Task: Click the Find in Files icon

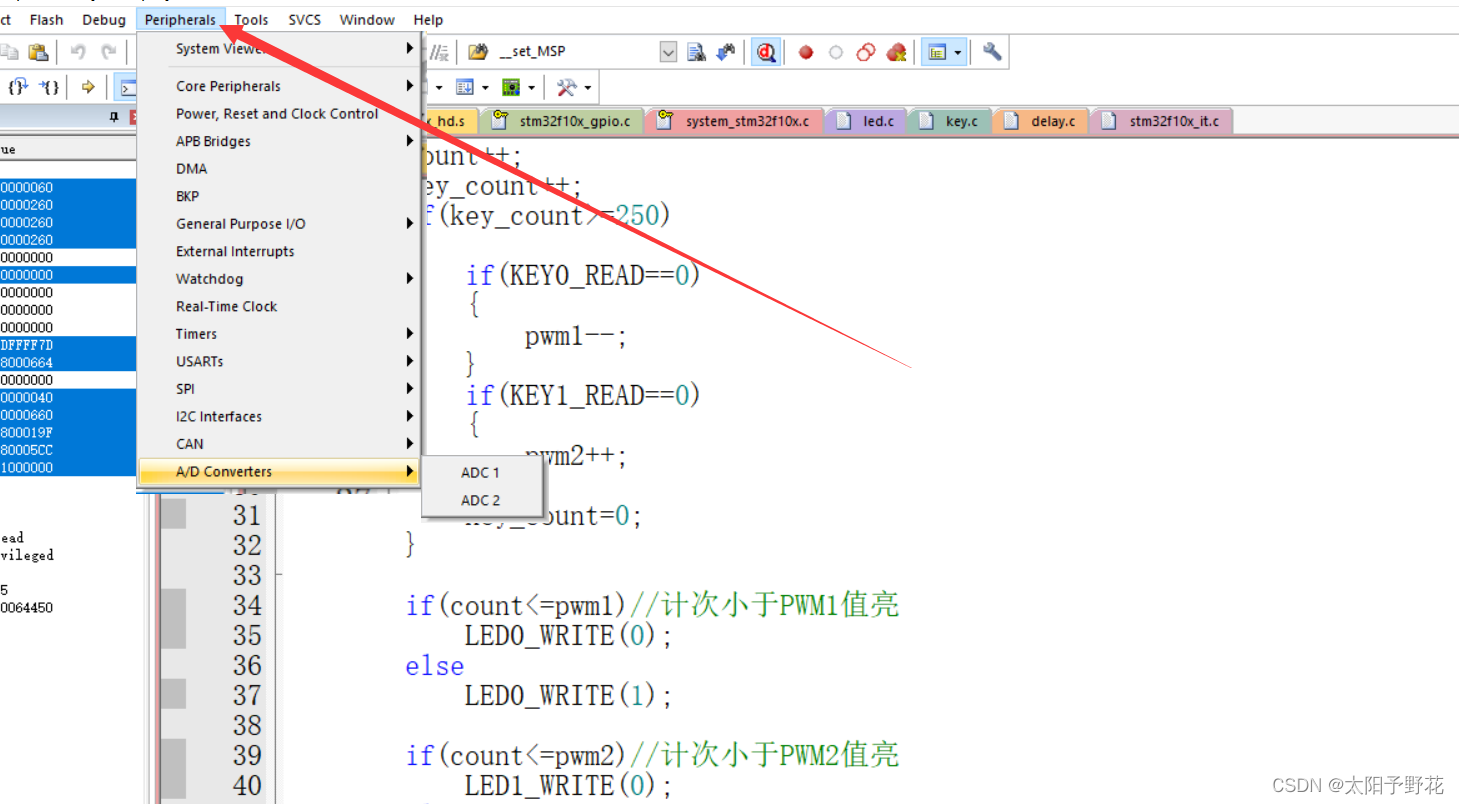Action: pyautogui.click(x=697, y=52)
